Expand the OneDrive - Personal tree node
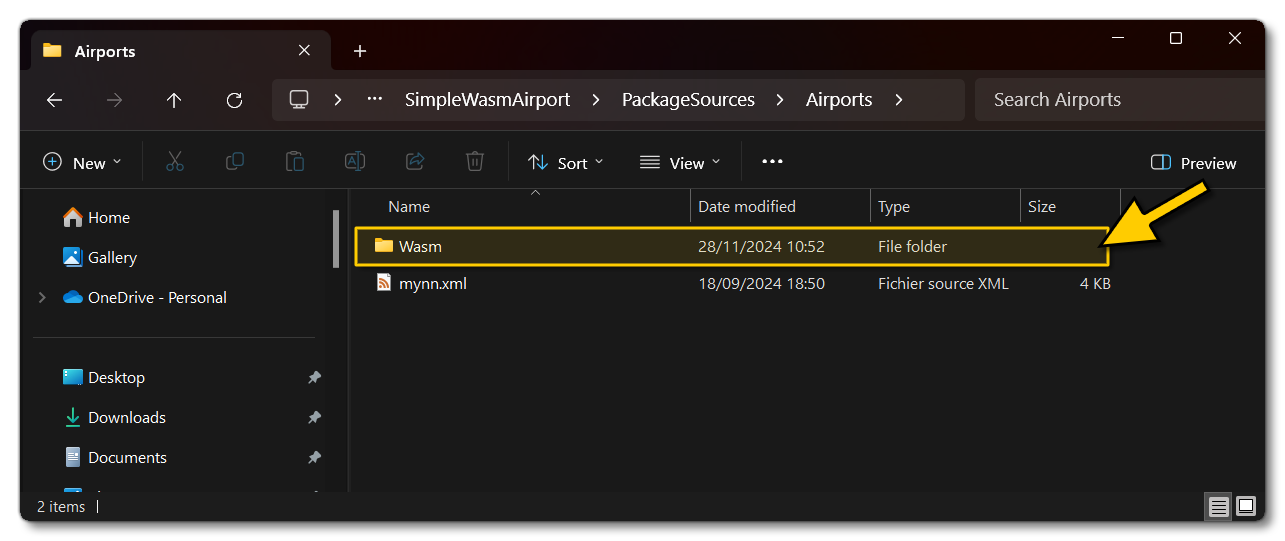Viewport: 1285px width, 541px height. pyautogui.click(x=42, y=298)
